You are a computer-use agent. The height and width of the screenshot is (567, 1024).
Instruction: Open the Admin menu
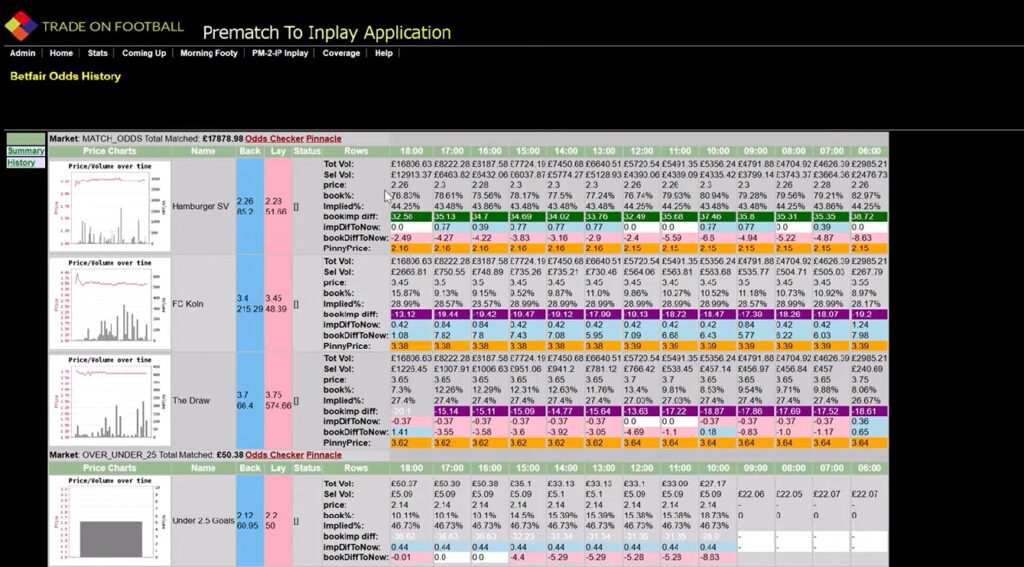pyautogui.click(x=22, y=54)
